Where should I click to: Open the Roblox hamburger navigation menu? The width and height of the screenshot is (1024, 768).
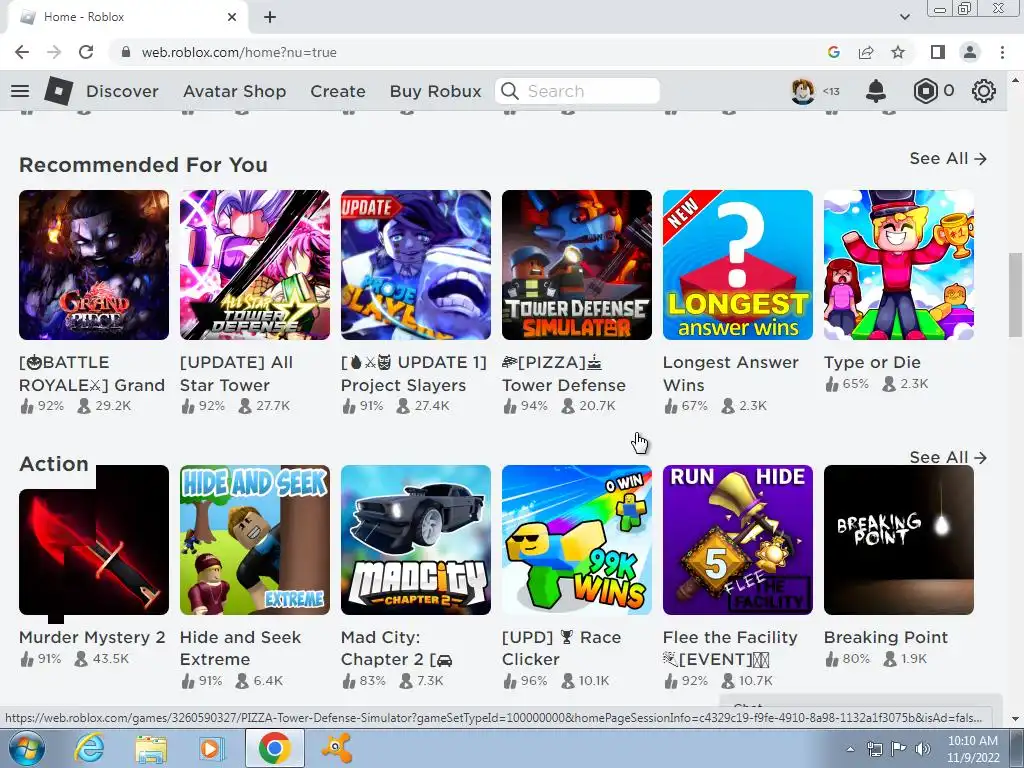pyautogui.click(x=20, y=91)
